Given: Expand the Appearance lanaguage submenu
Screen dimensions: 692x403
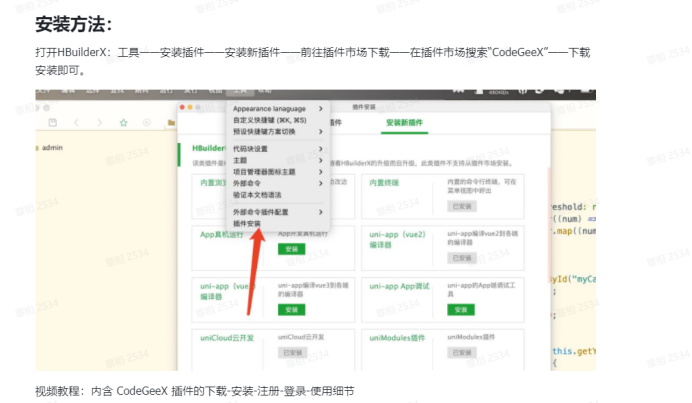Looking at the screenshot, I should point(278,109).
